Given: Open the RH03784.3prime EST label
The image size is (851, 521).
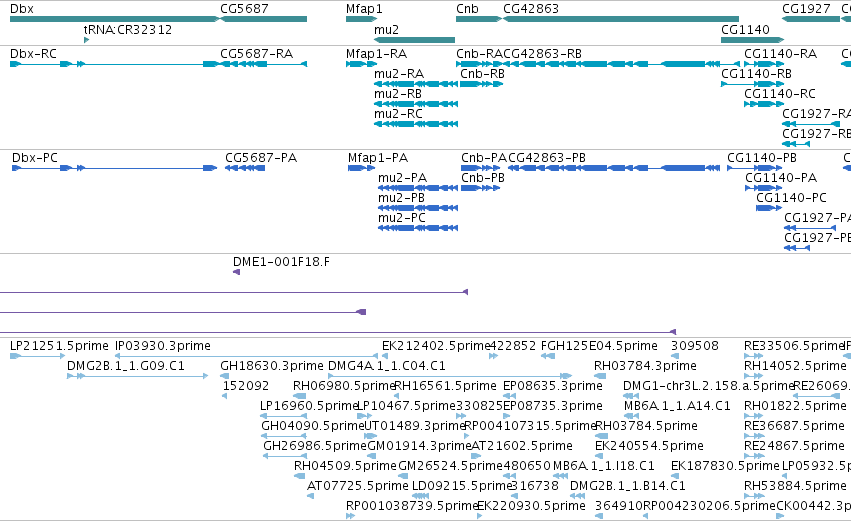Looking at the screenshot, I should tap(645, 366).
